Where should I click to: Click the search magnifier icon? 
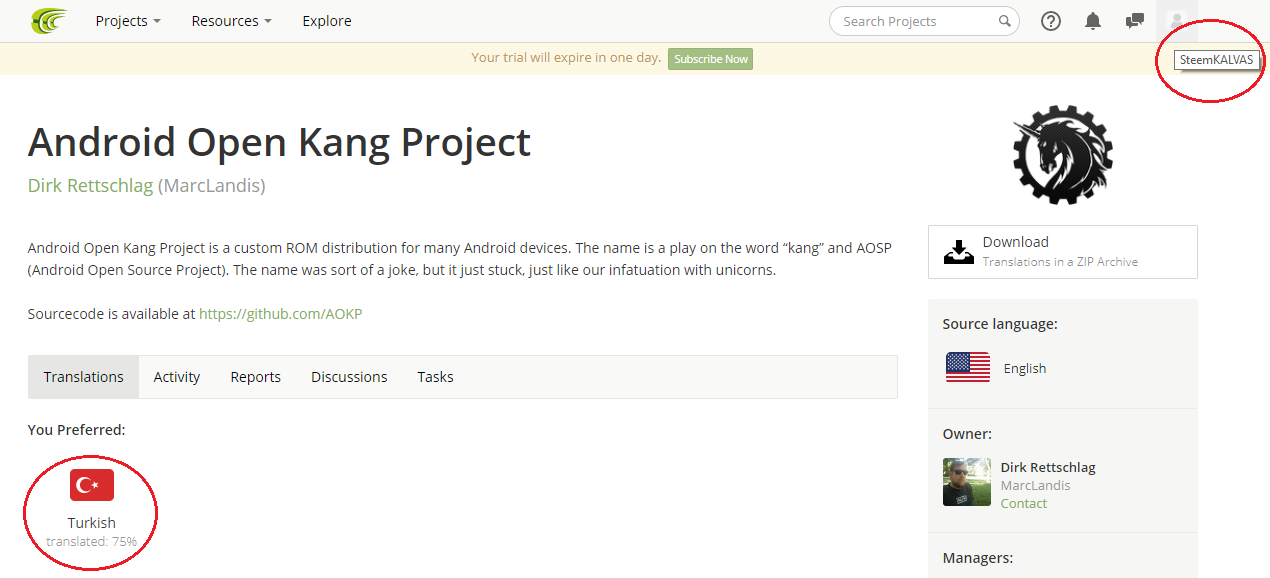click(1005, 21)
